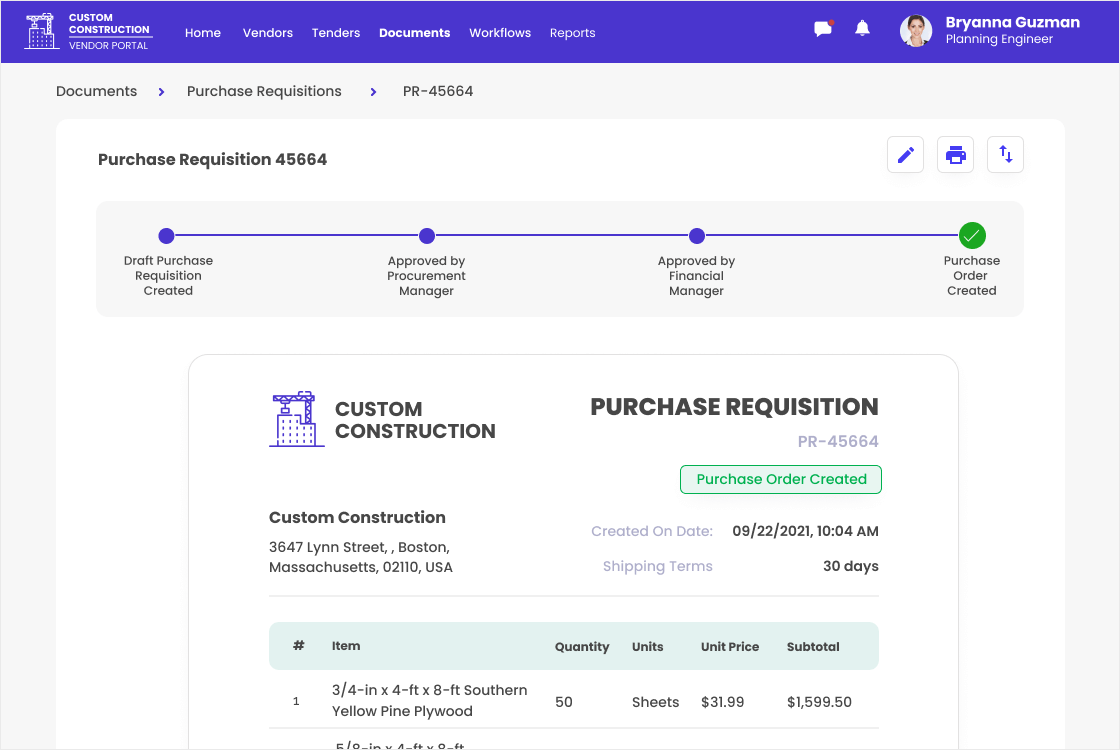Print the purchase requisition
Viewport: 1120px width, 750px height.
click(x=955, y=155)
